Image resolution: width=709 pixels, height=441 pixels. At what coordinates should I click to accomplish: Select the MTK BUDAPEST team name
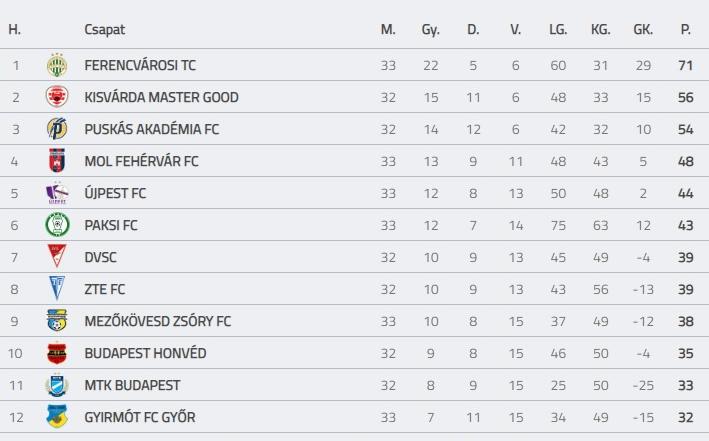[132, 385]
